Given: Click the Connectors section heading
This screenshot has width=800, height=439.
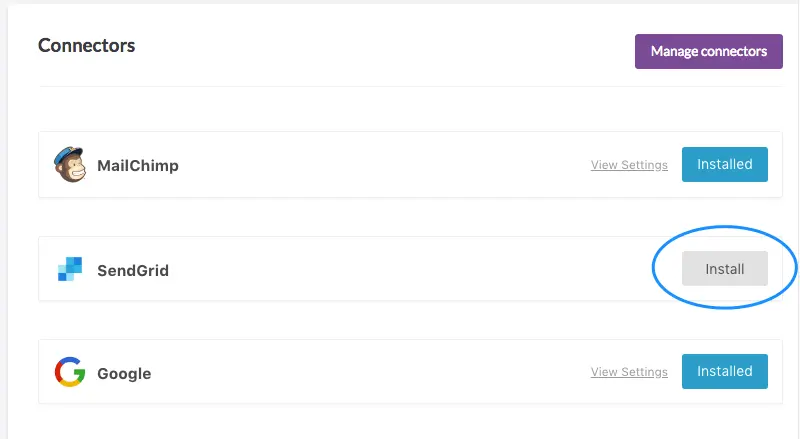Looking at the screenshot, I should tap(87, 45).
